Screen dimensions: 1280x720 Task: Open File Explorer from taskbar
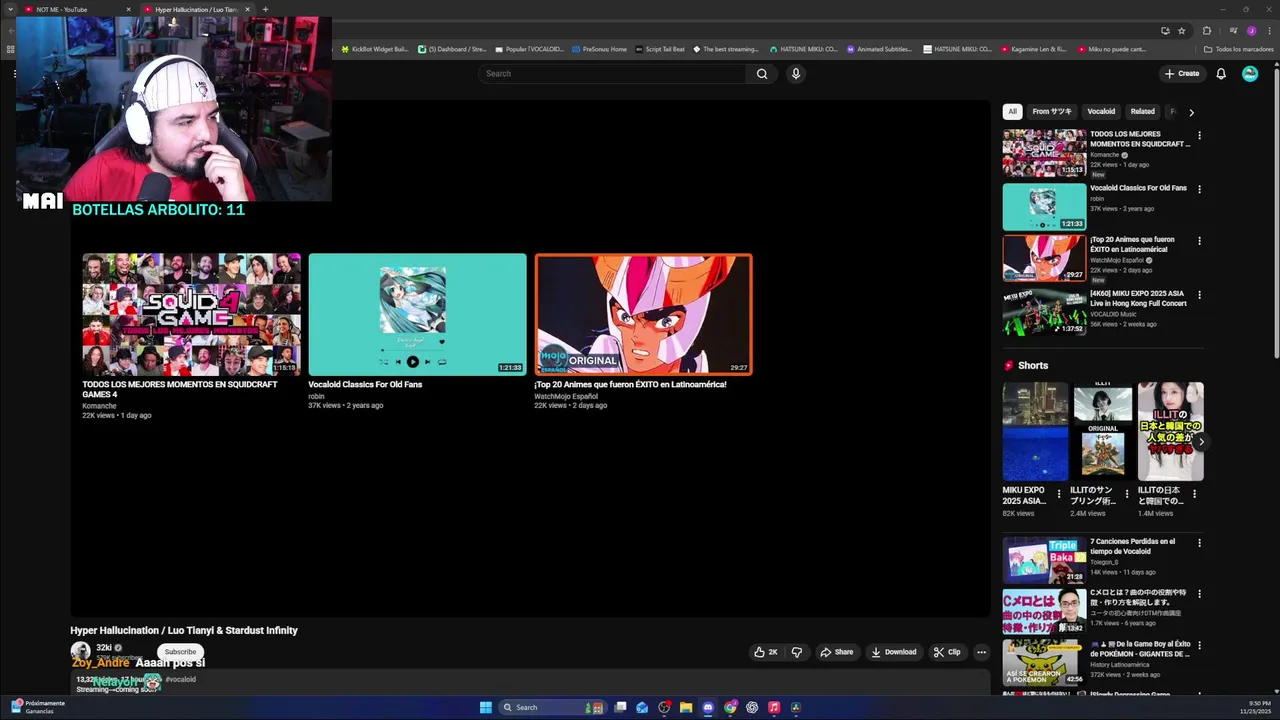pos(686,707)
